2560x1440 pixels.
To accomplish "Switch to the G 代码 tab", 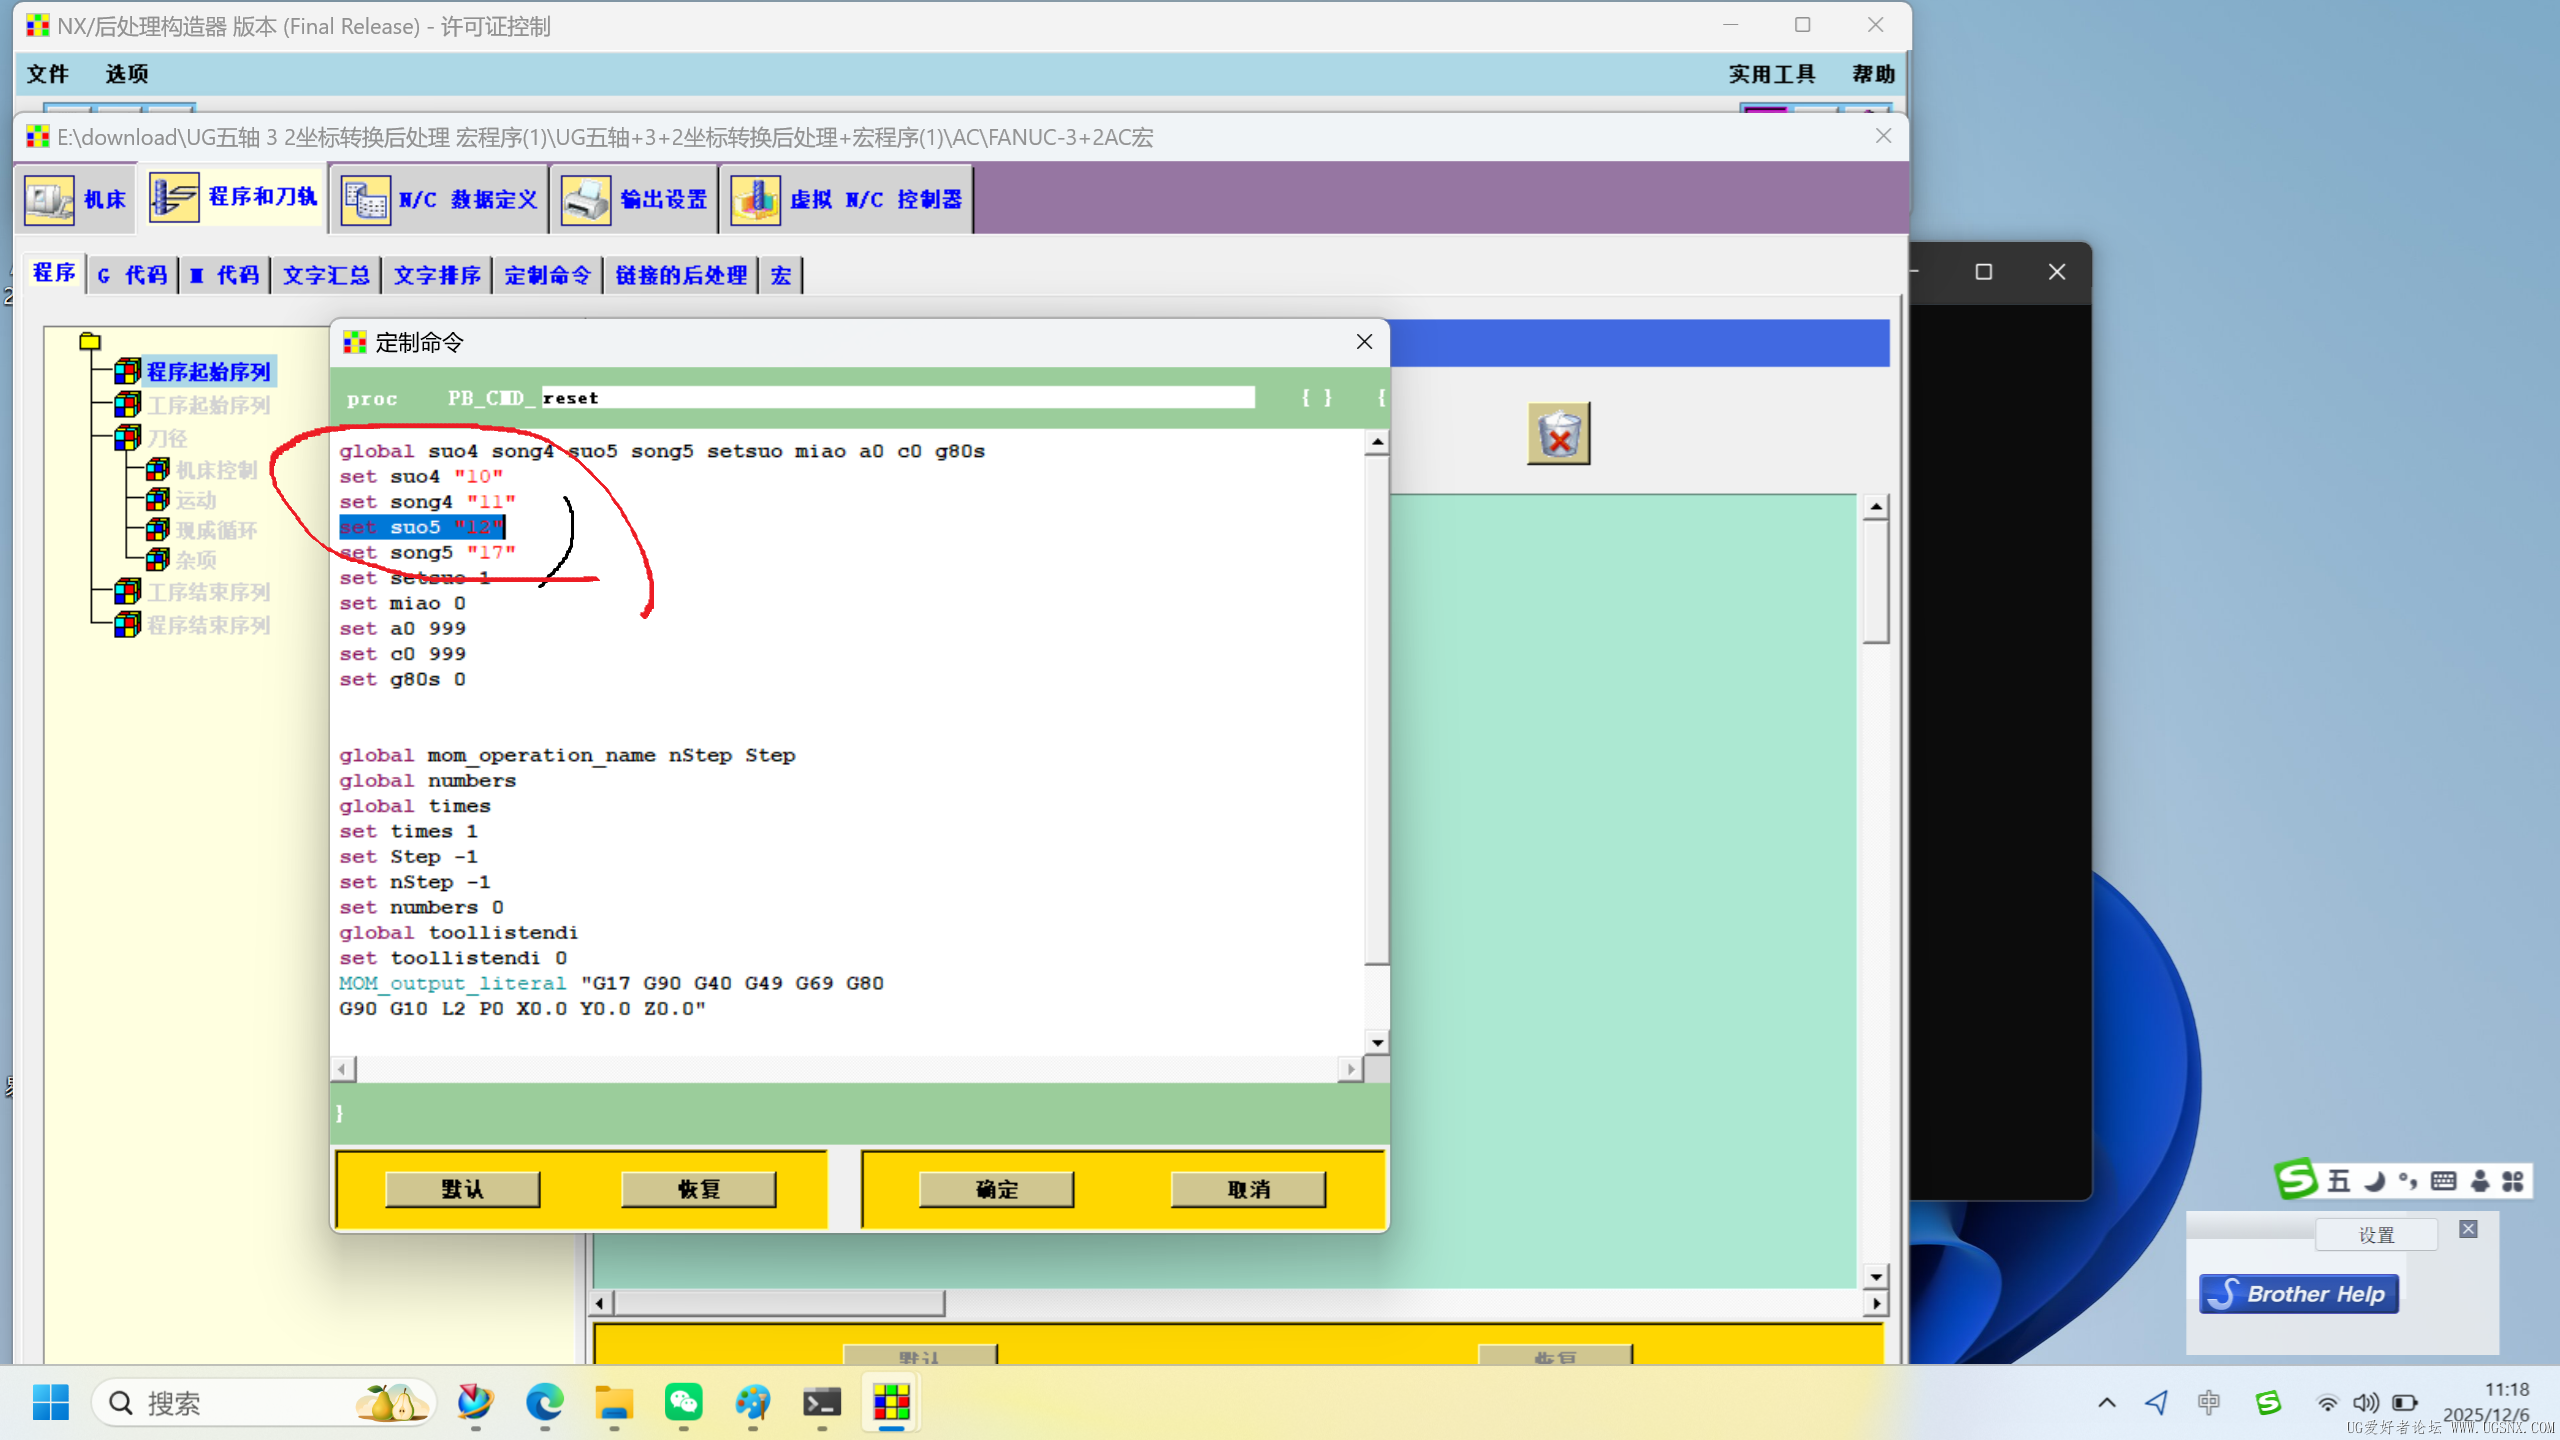I will (x=133, y=275).
